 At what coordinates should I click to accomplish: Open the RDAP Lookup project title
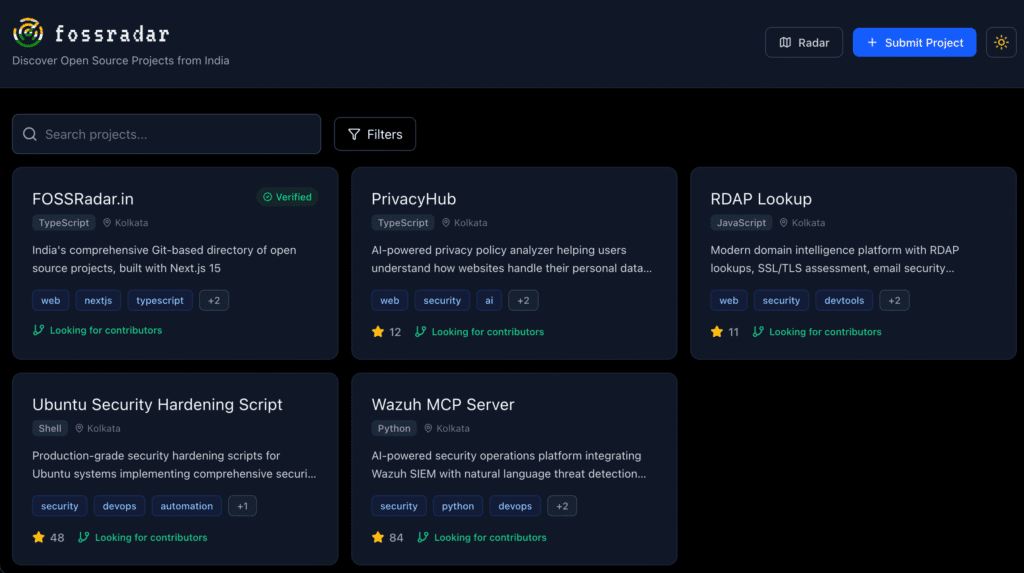click(760, 199)
